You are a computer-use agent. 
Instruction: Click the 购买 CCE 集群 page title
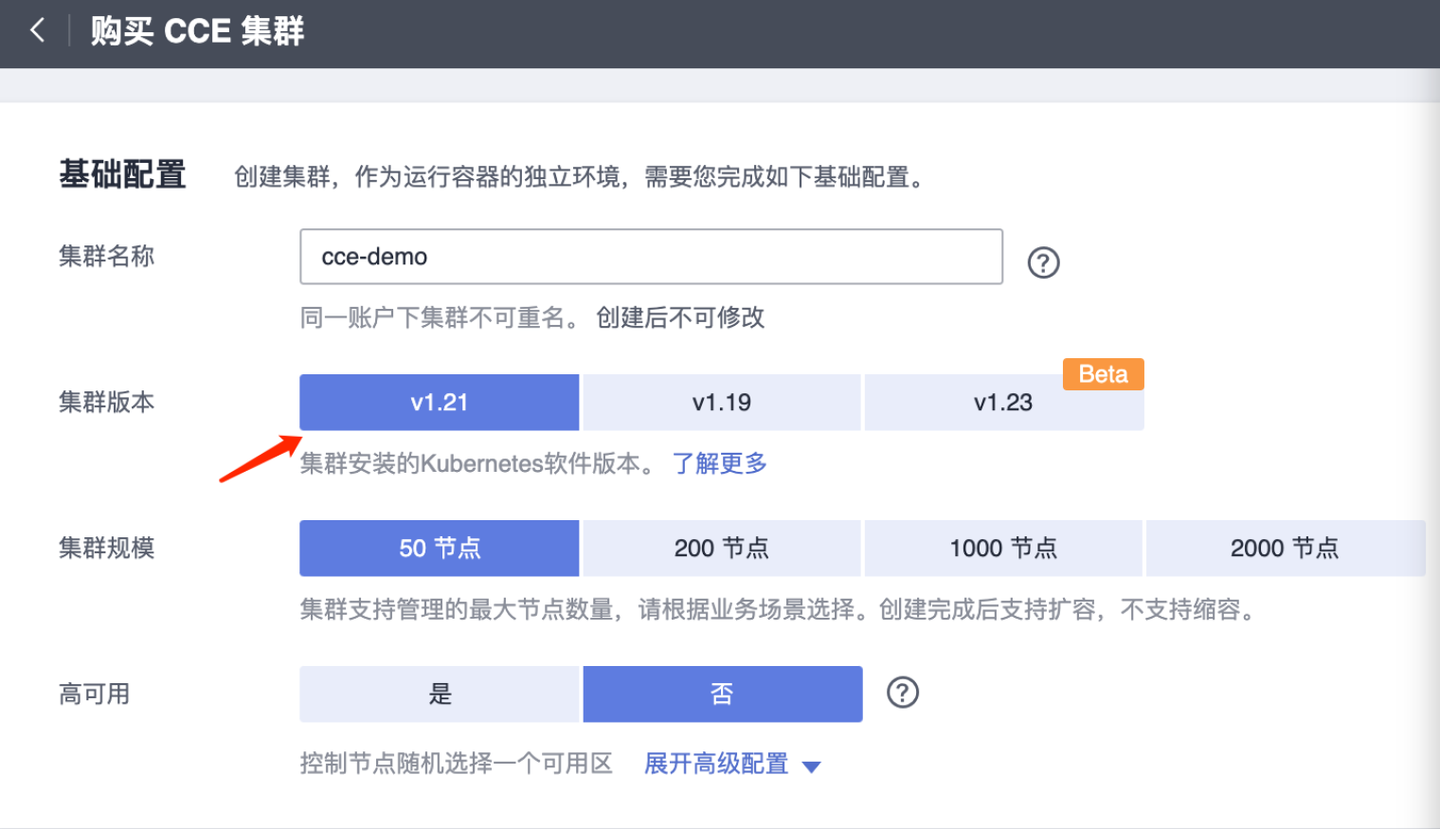197,30
